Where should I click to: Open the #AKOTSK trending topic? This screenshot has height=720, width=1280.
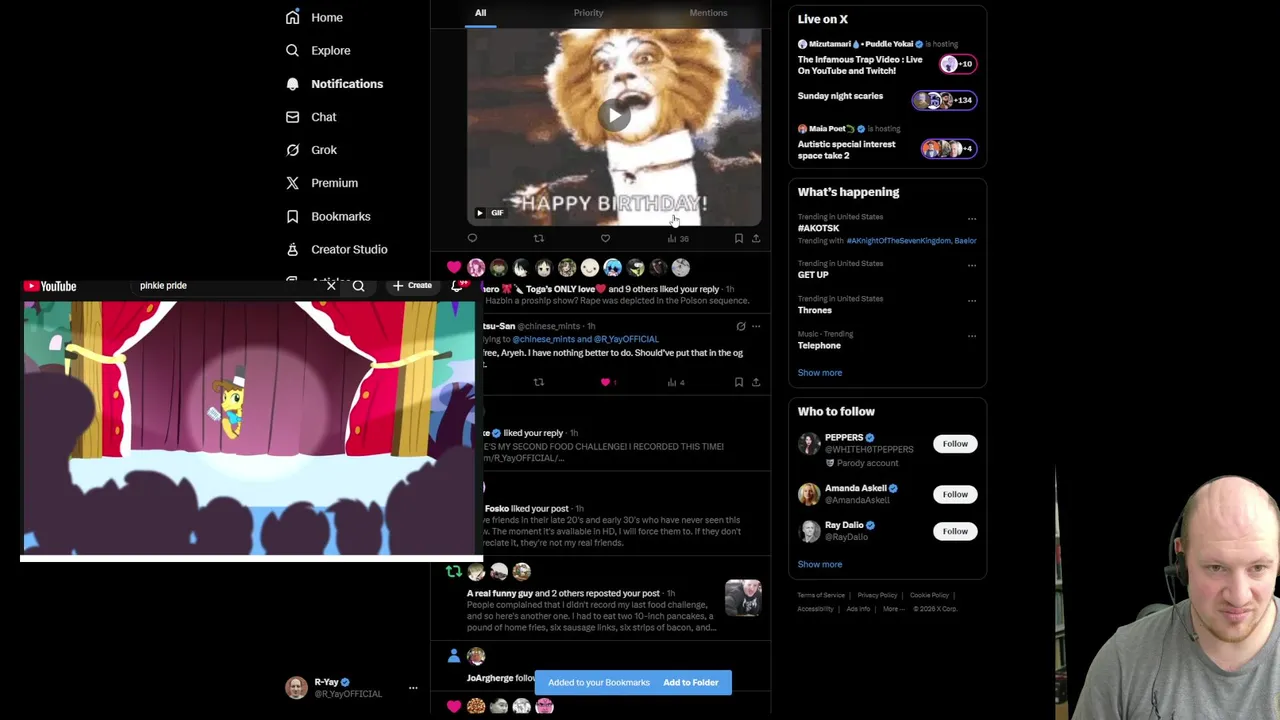tap(818, 228)
